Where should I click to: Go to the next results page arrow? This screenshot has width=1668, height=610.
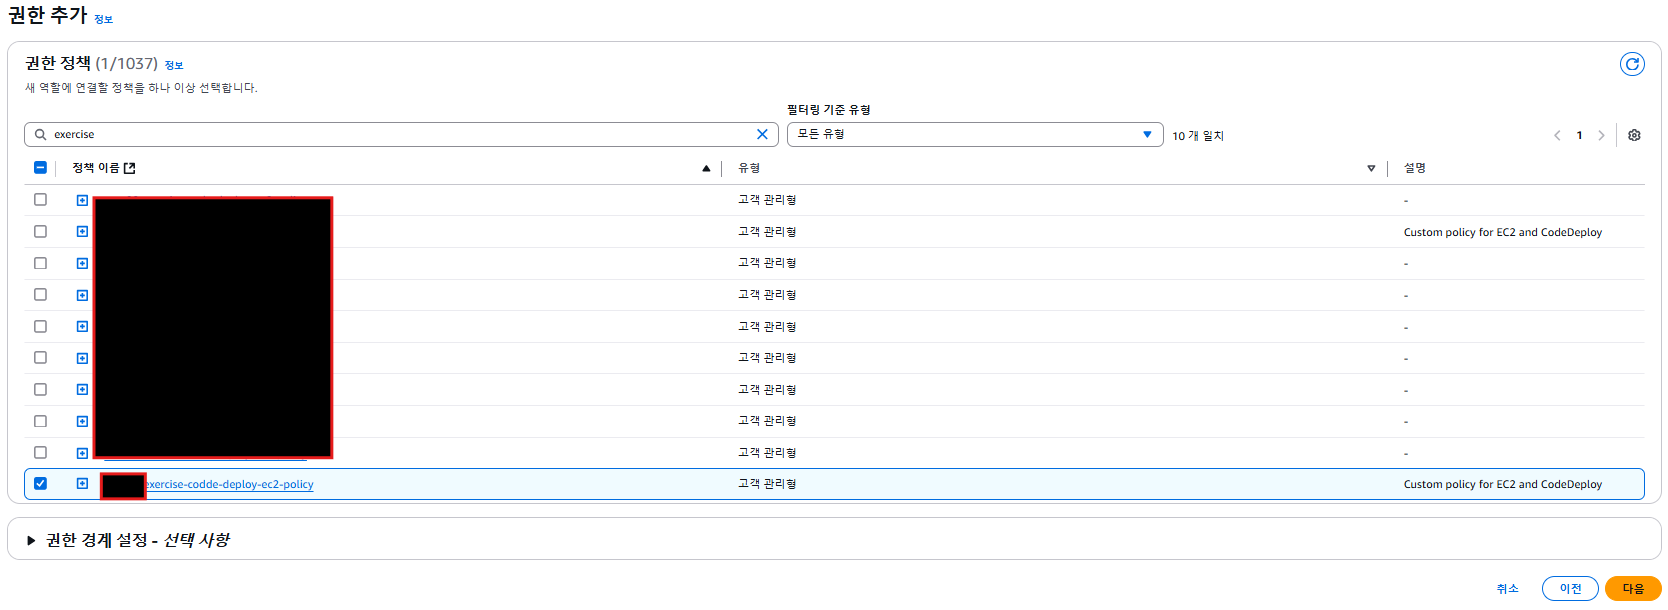pyautogui.click(x=1601, y=135)
